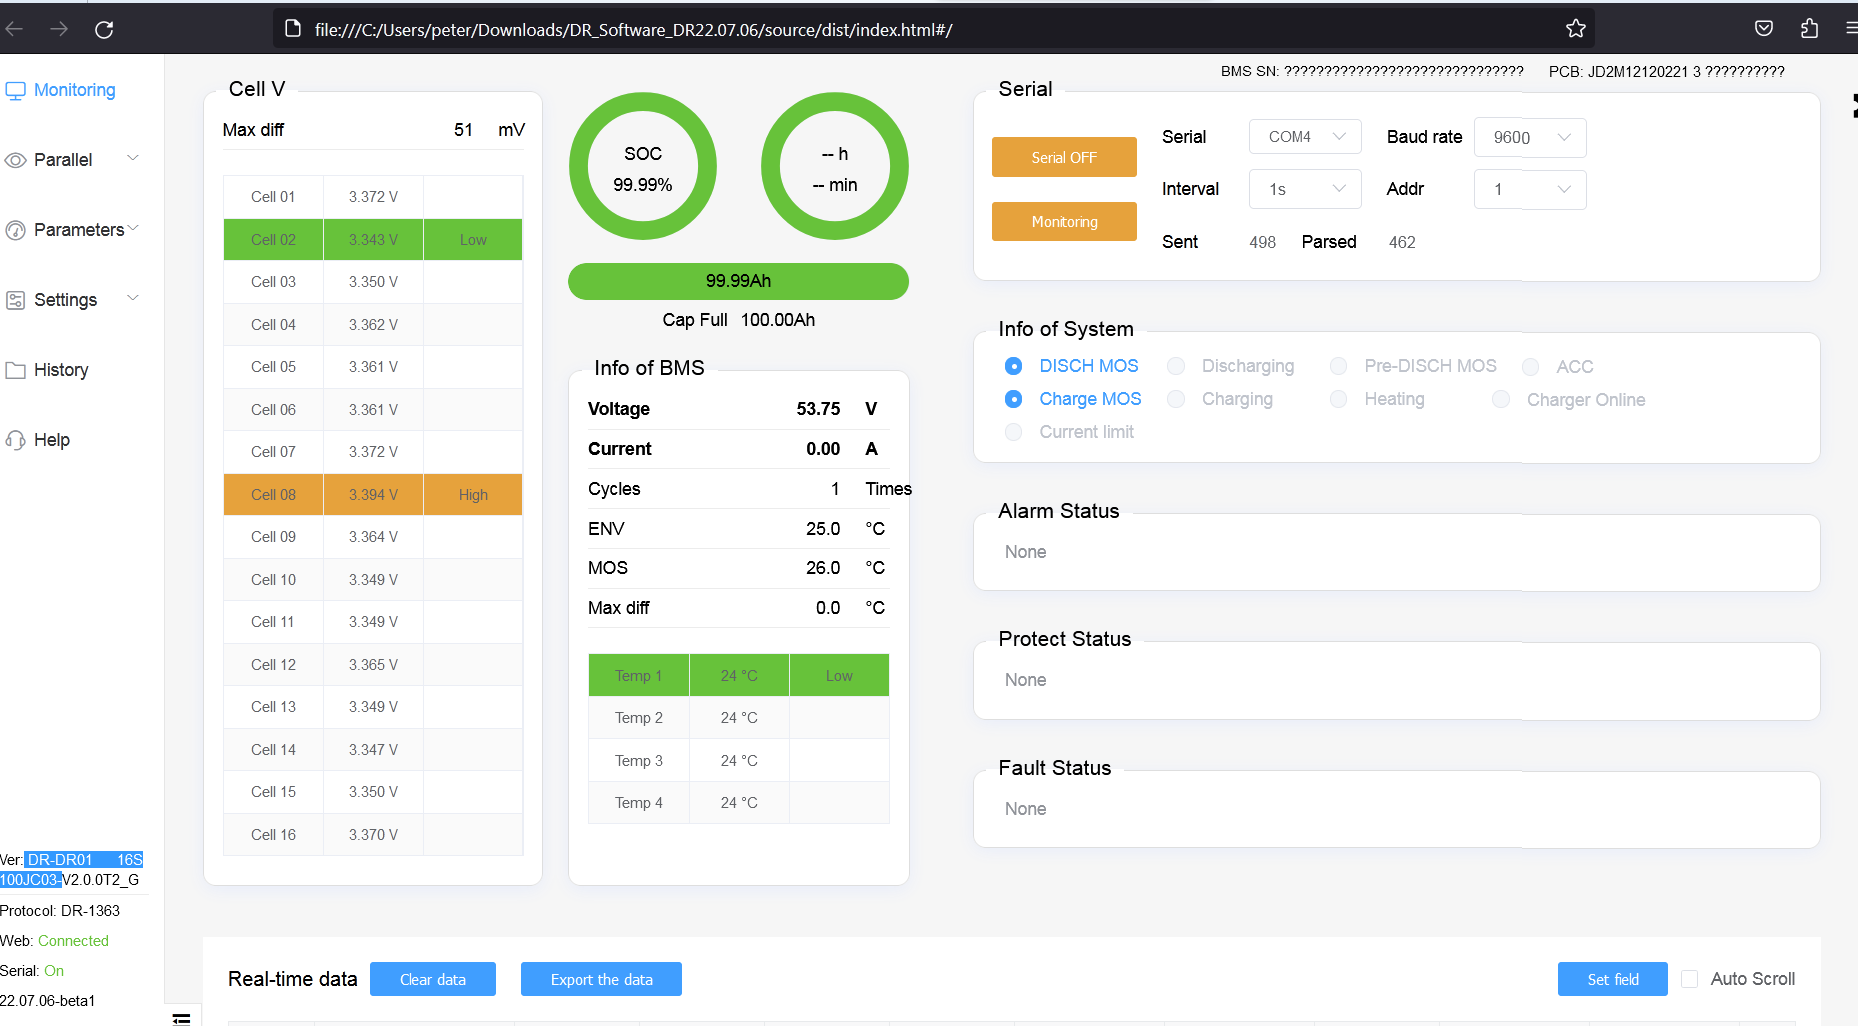This screenshot has height=1026, width=1858.
Task: Click the Clear data button
Action: [433, 979]
